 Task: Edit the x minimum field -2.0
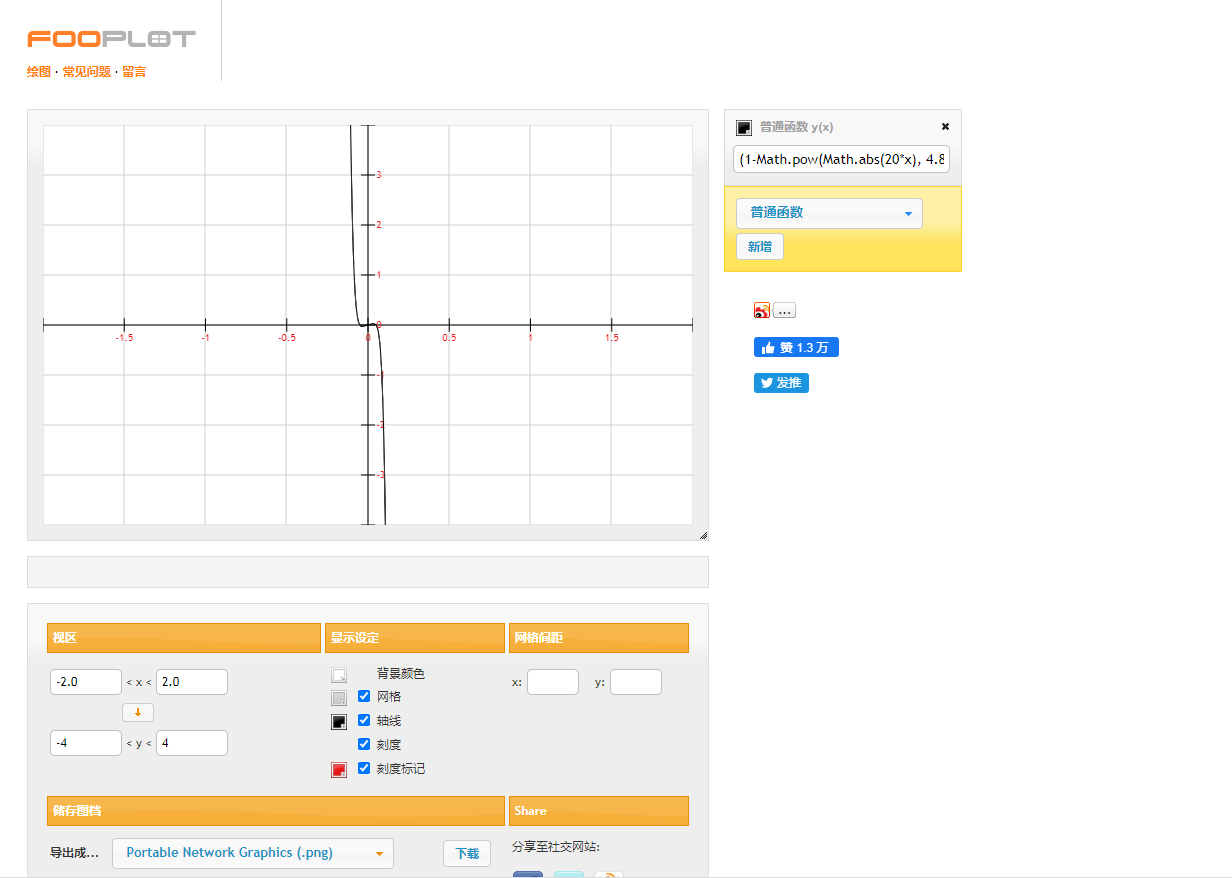(86, 682)
